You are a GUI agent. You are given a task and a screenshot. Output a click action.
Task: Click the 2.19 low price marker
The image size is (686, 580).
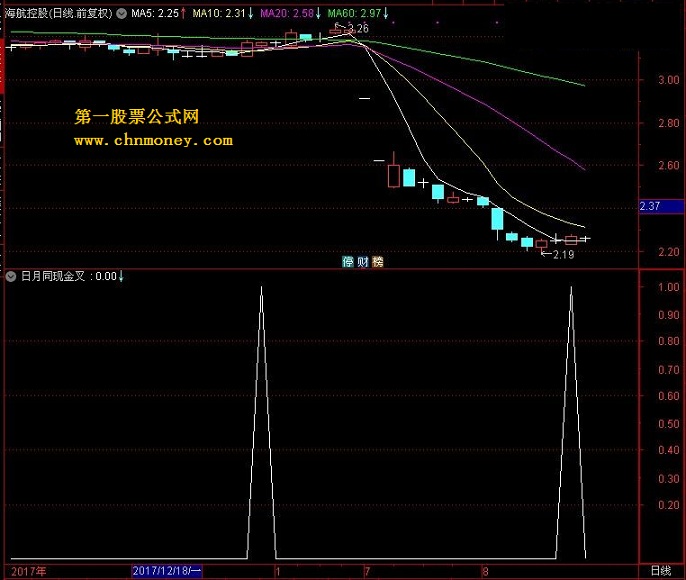coord(564,255)
